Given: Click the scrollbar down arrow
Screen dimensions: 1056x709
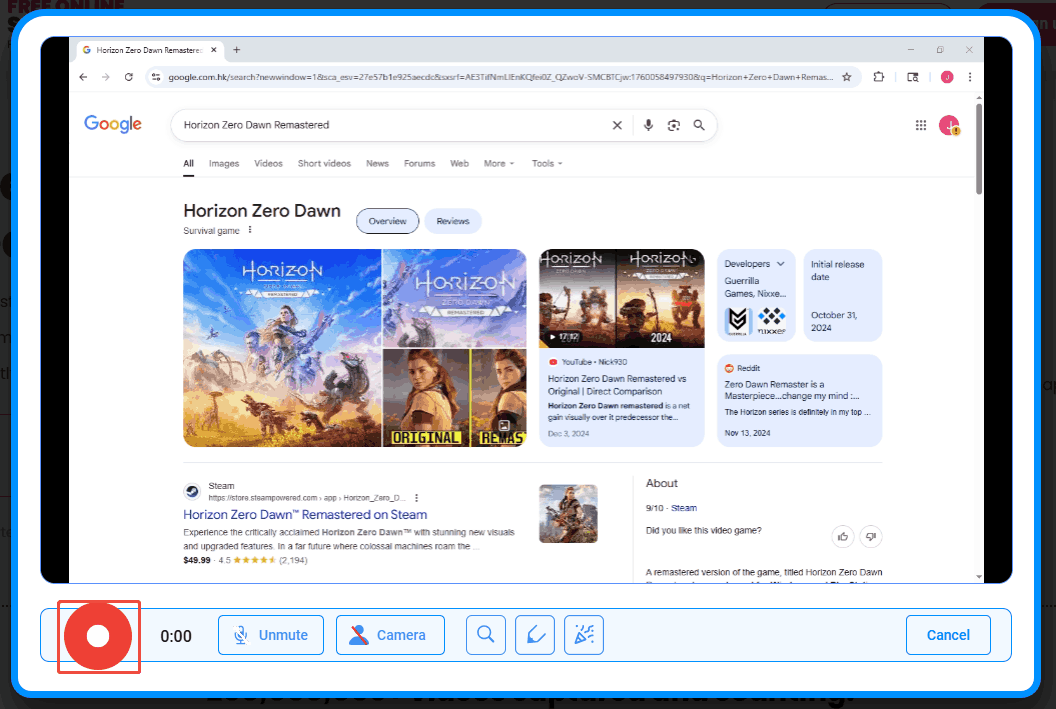Looking at the screenshot, I should coord(979,577).
